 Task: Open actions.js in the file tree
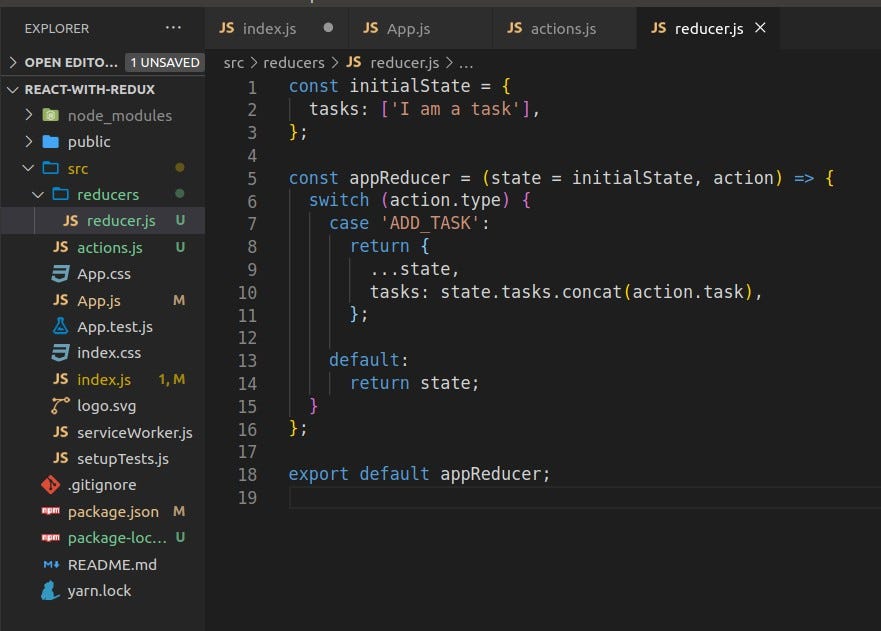tap(109, 247)
